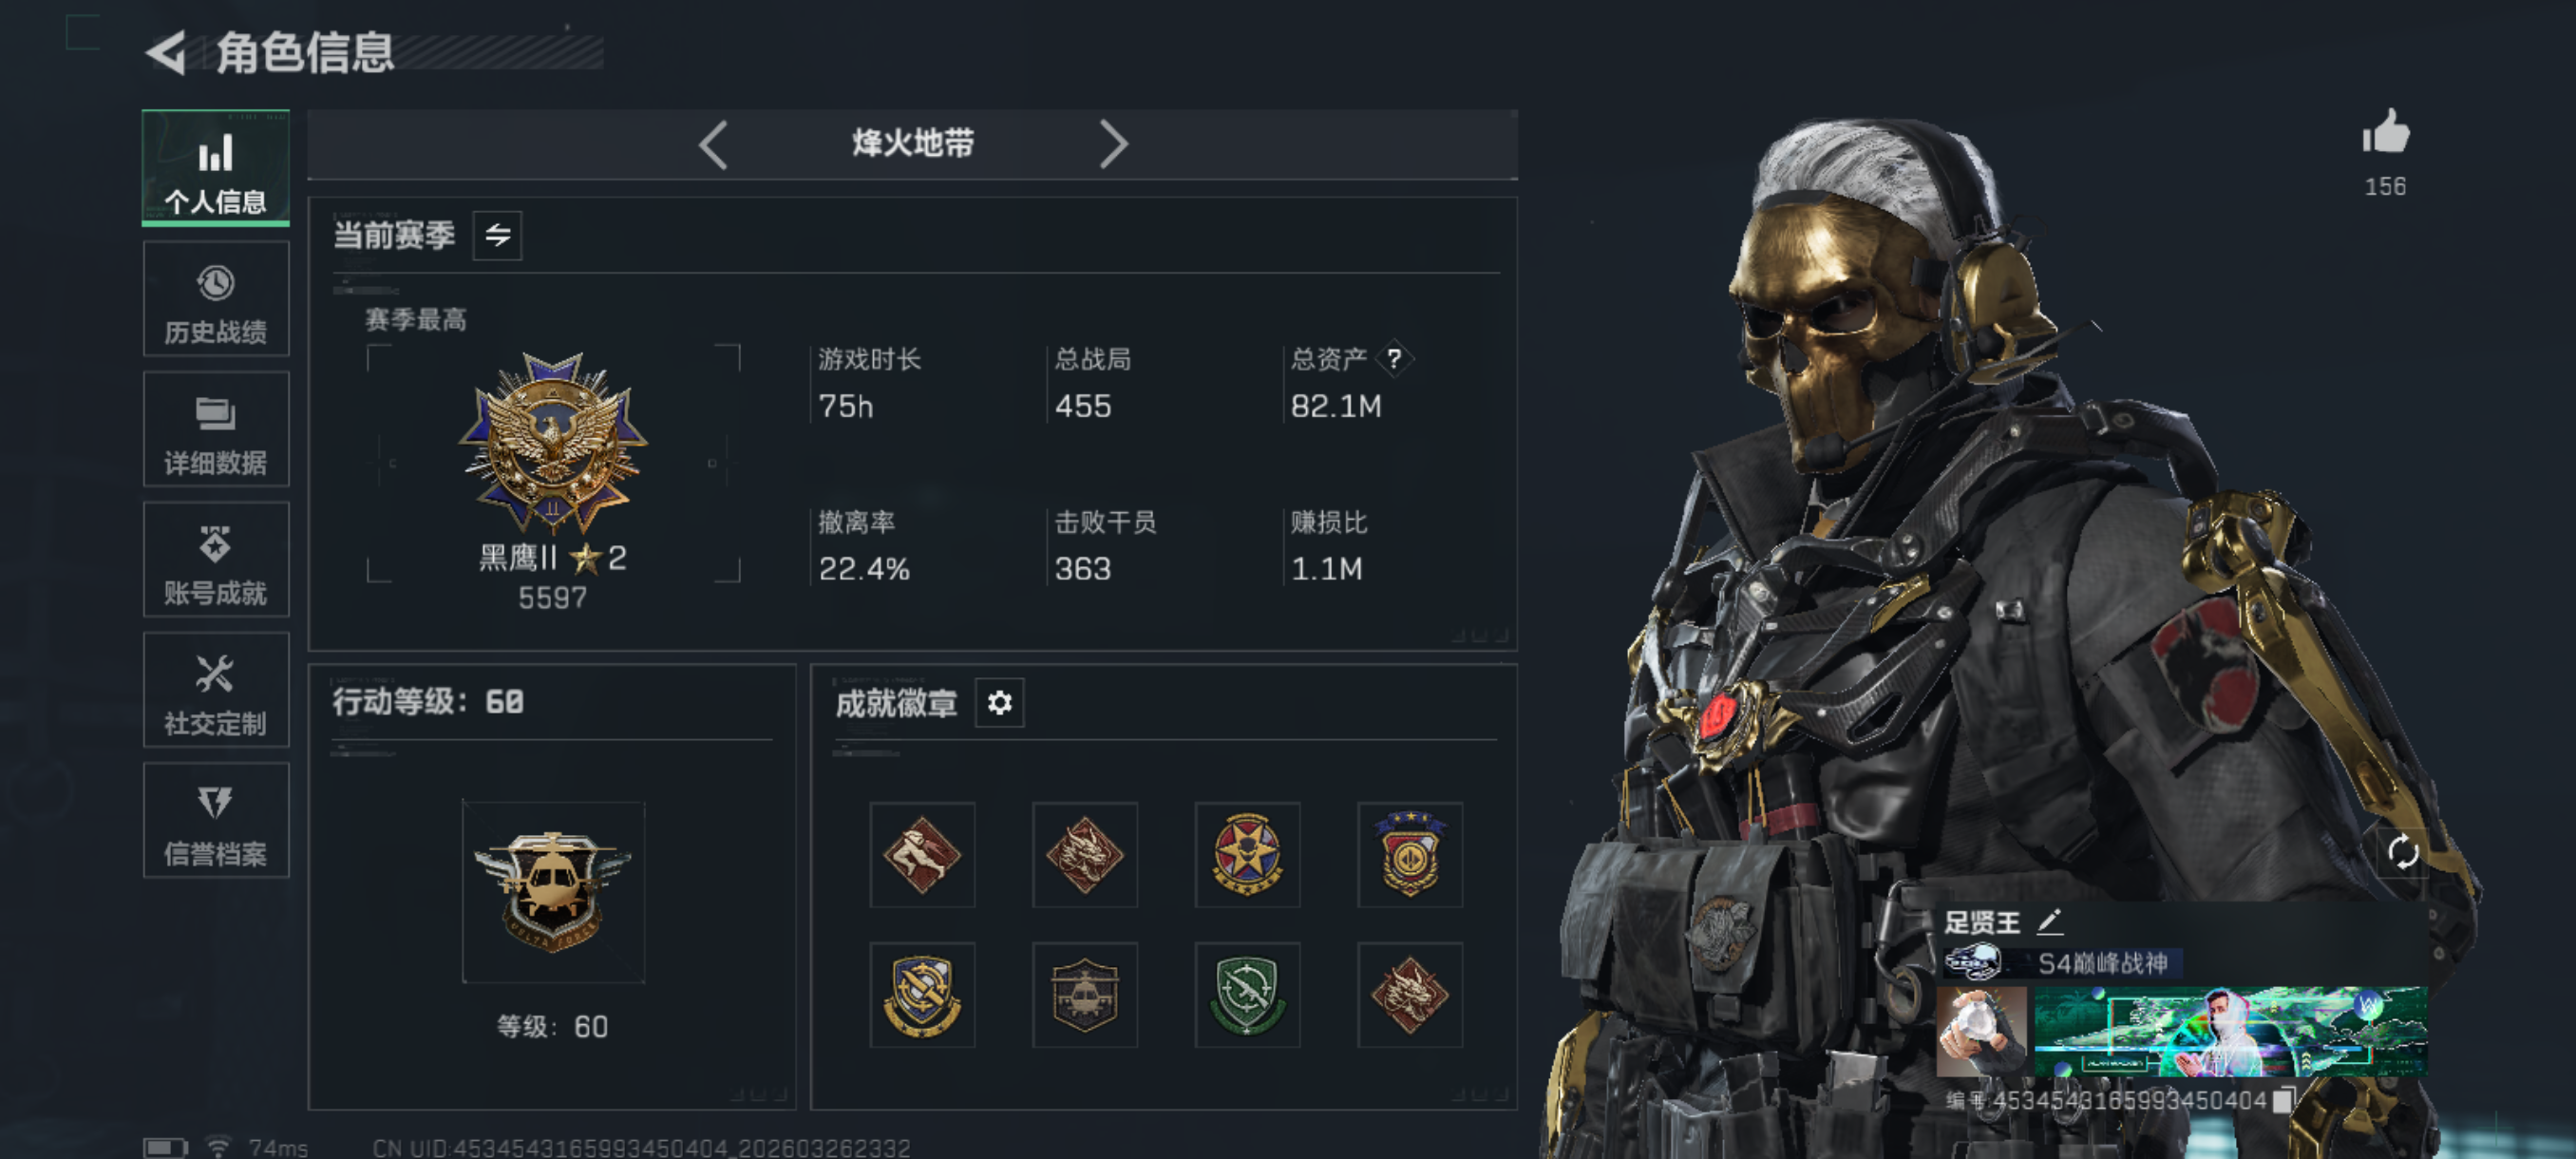Show 总资产 help question mark tooltip
The height and width of the screenshot is (1159, 2576).
(1394, 359)
